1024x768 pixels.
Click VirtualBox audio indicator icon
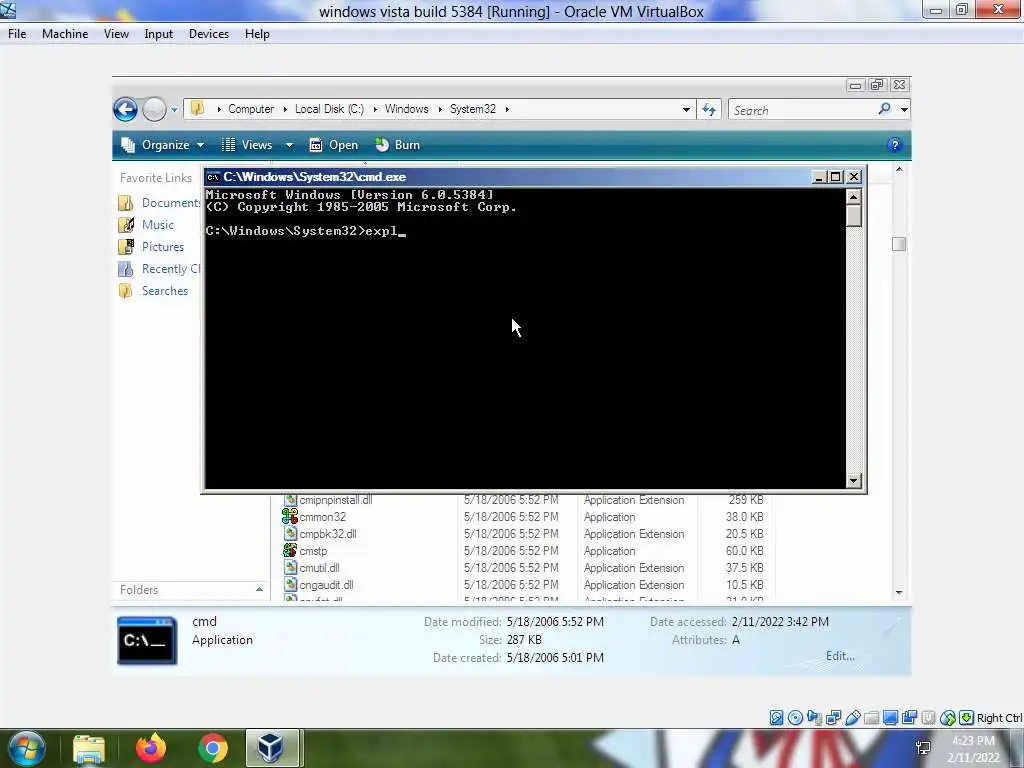(814, 718)
